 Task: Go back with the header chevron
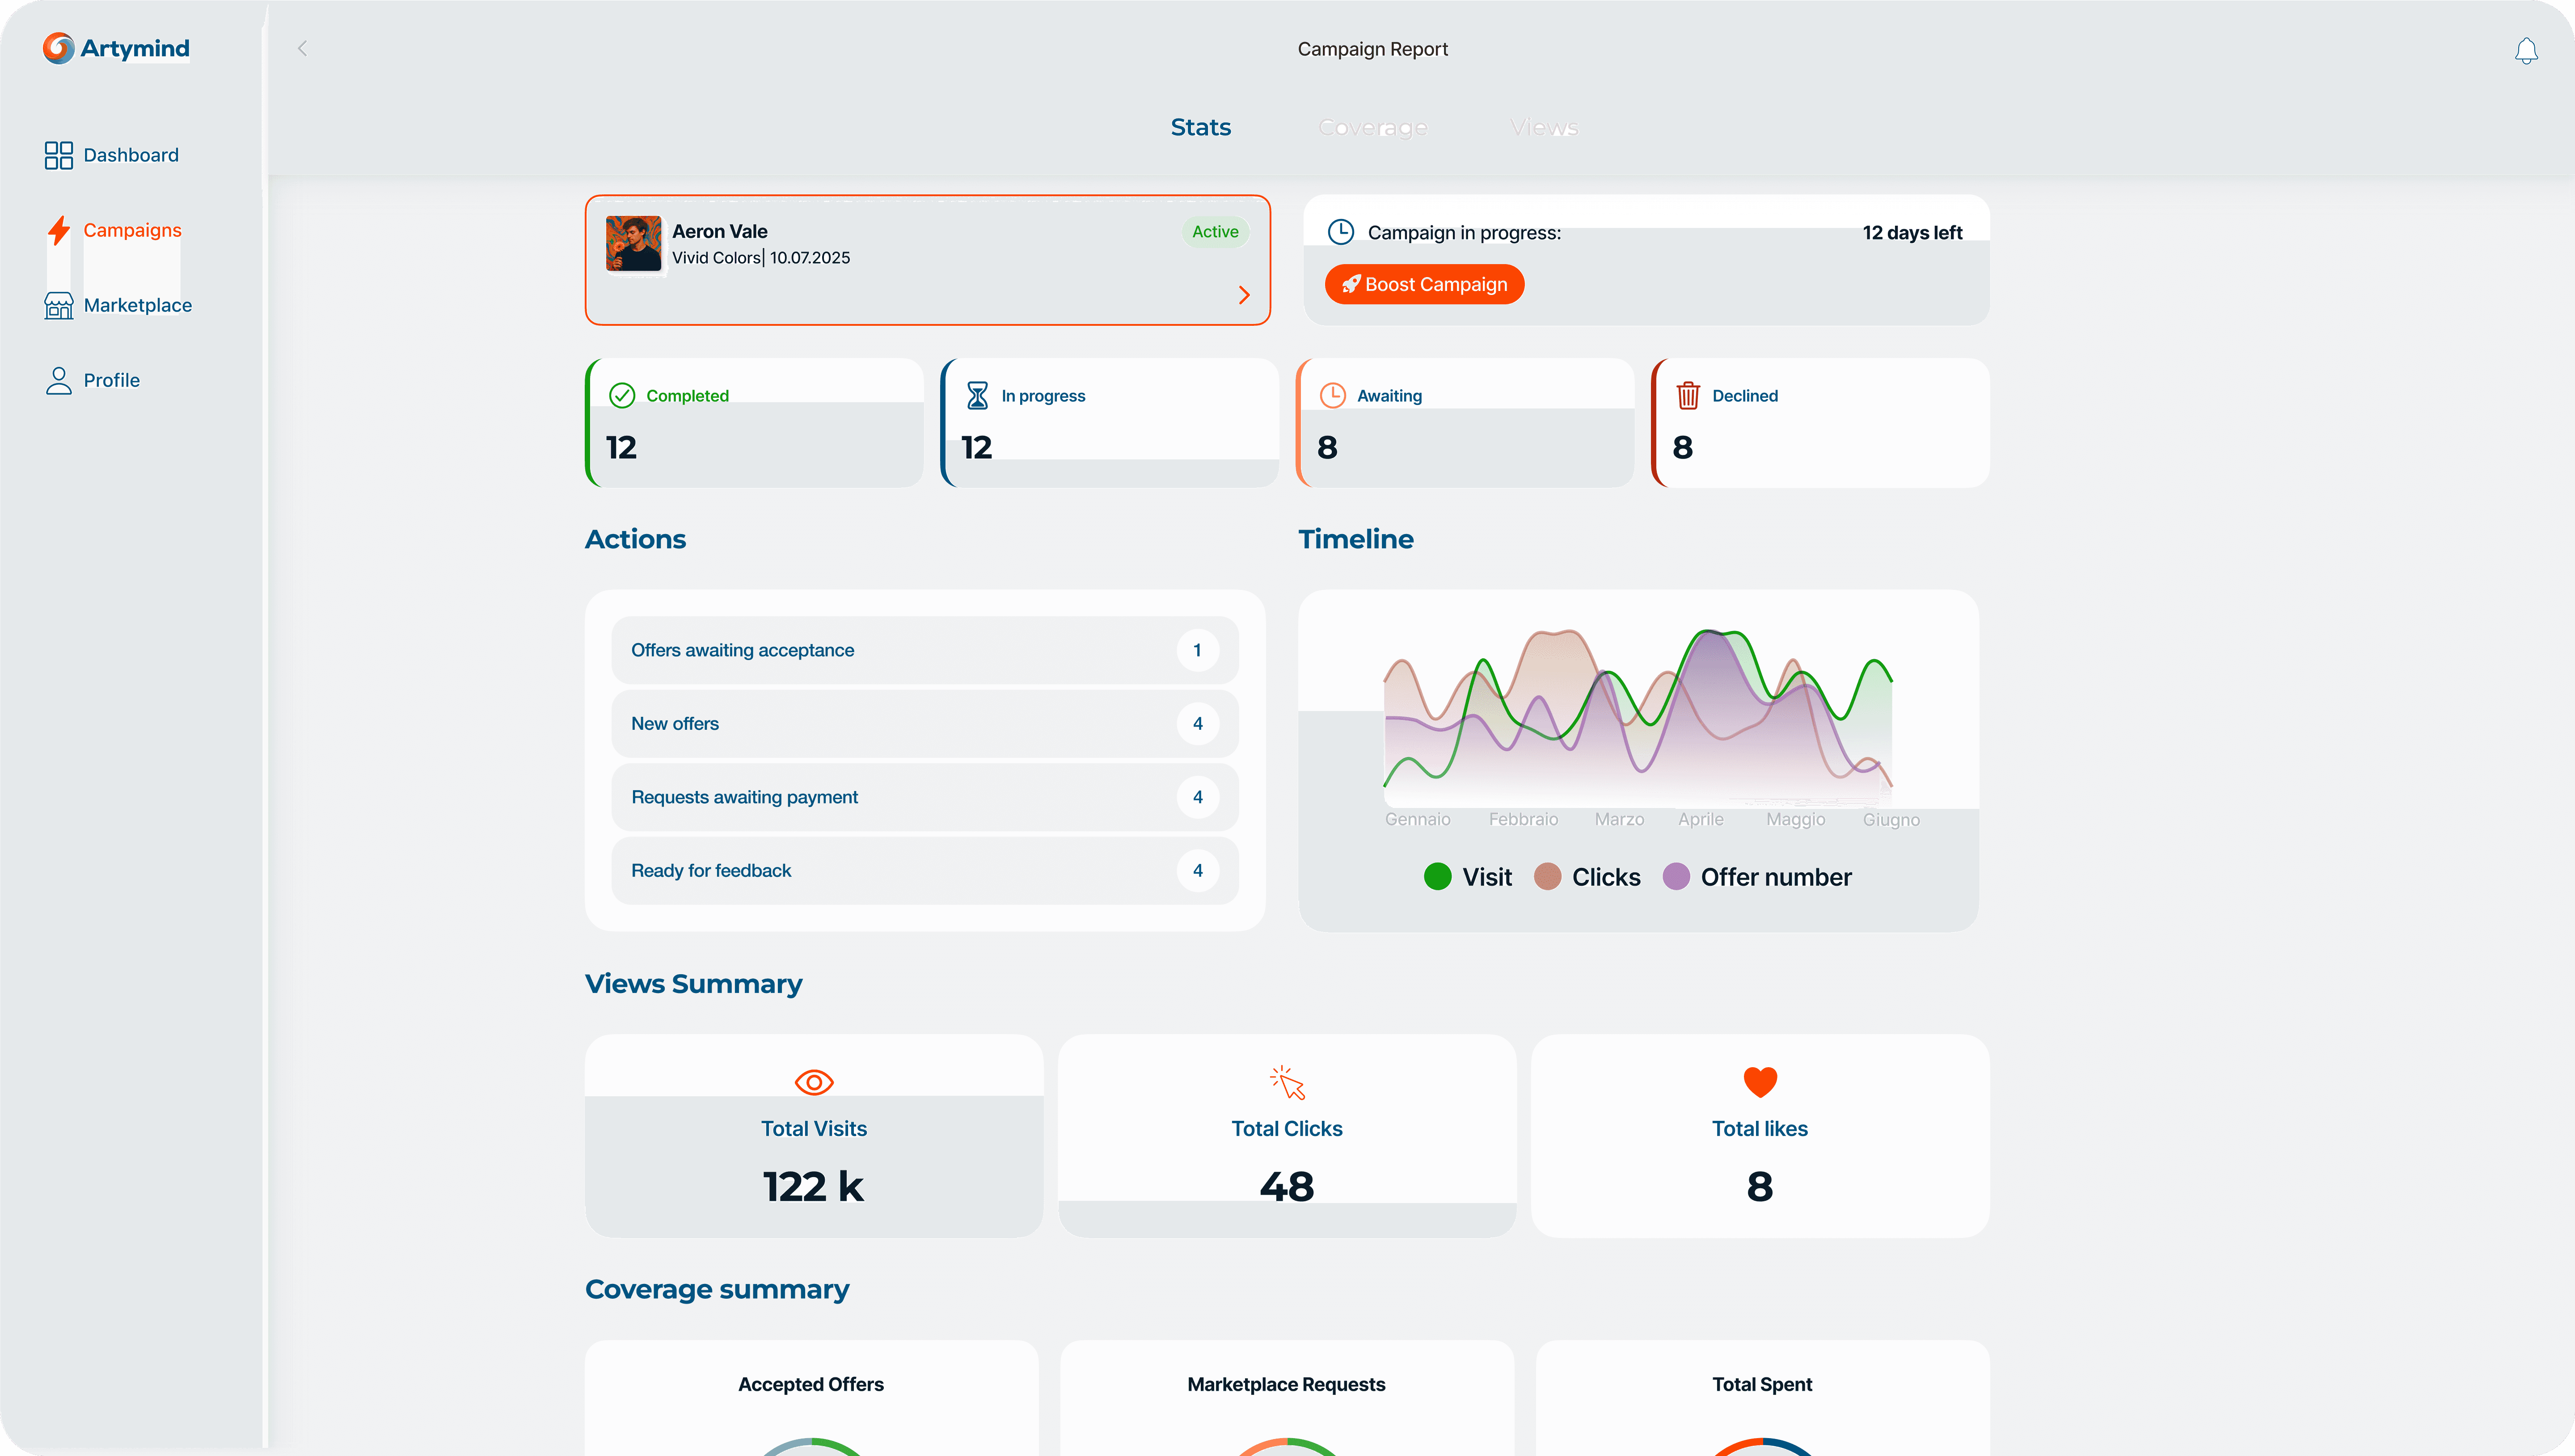click(x=302, y=48)
